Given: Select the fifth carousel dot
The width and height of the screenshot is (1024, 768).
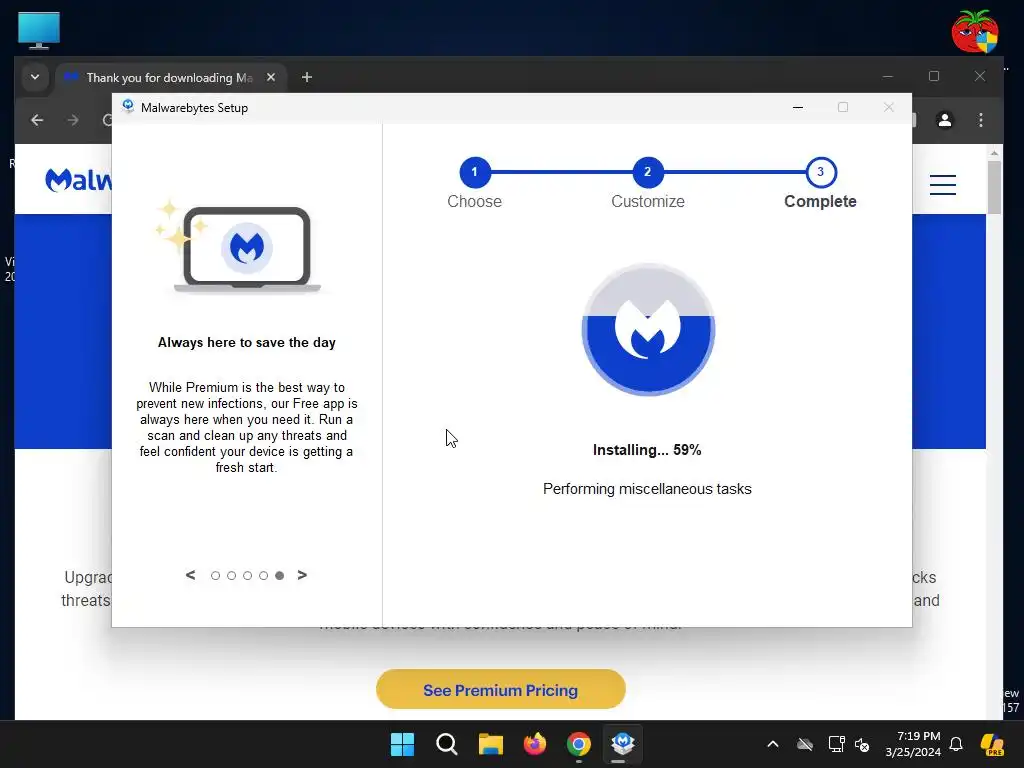Looking at the screenshot, I should tap(280, 575).
